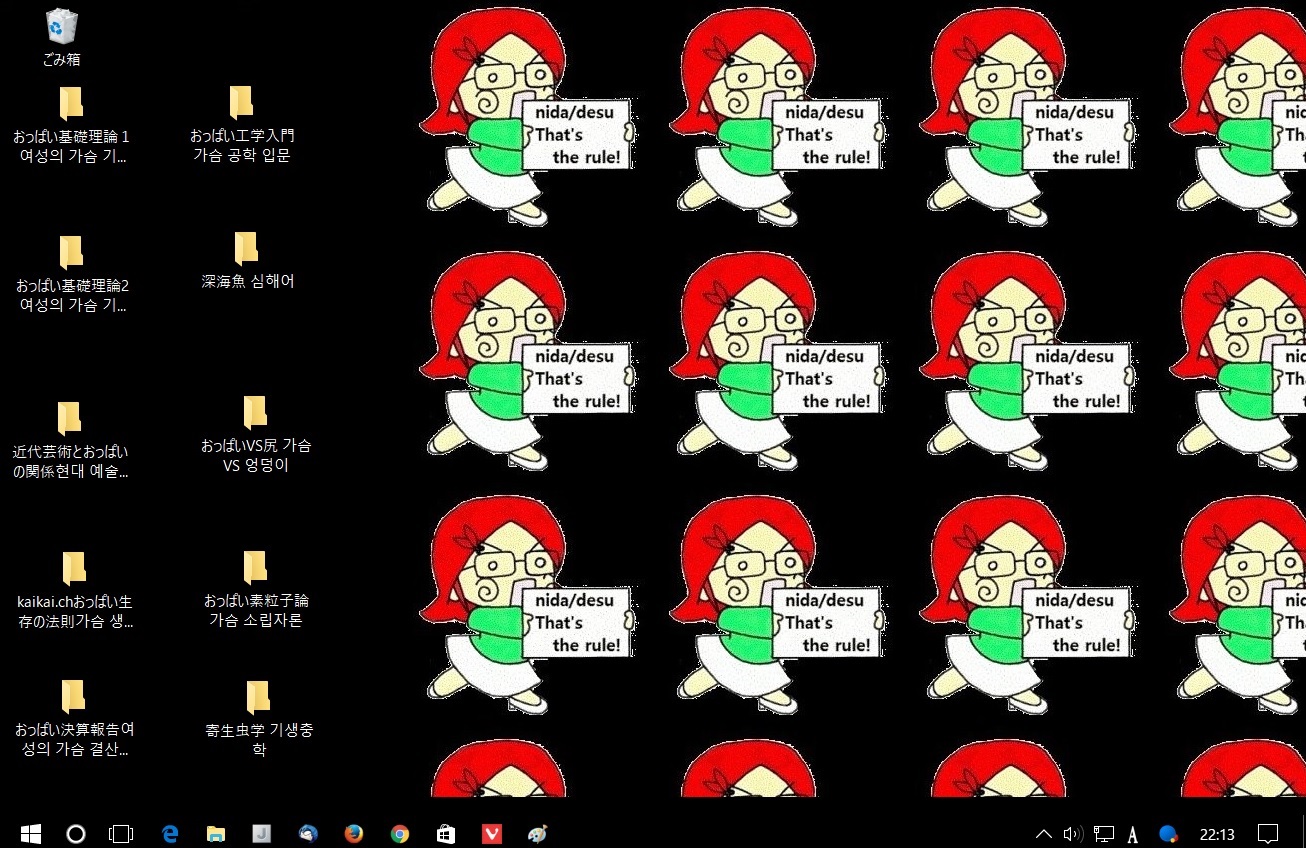Launch Microsoft Edge from the taskbar
1306x848 pixels.
(170, 833)
